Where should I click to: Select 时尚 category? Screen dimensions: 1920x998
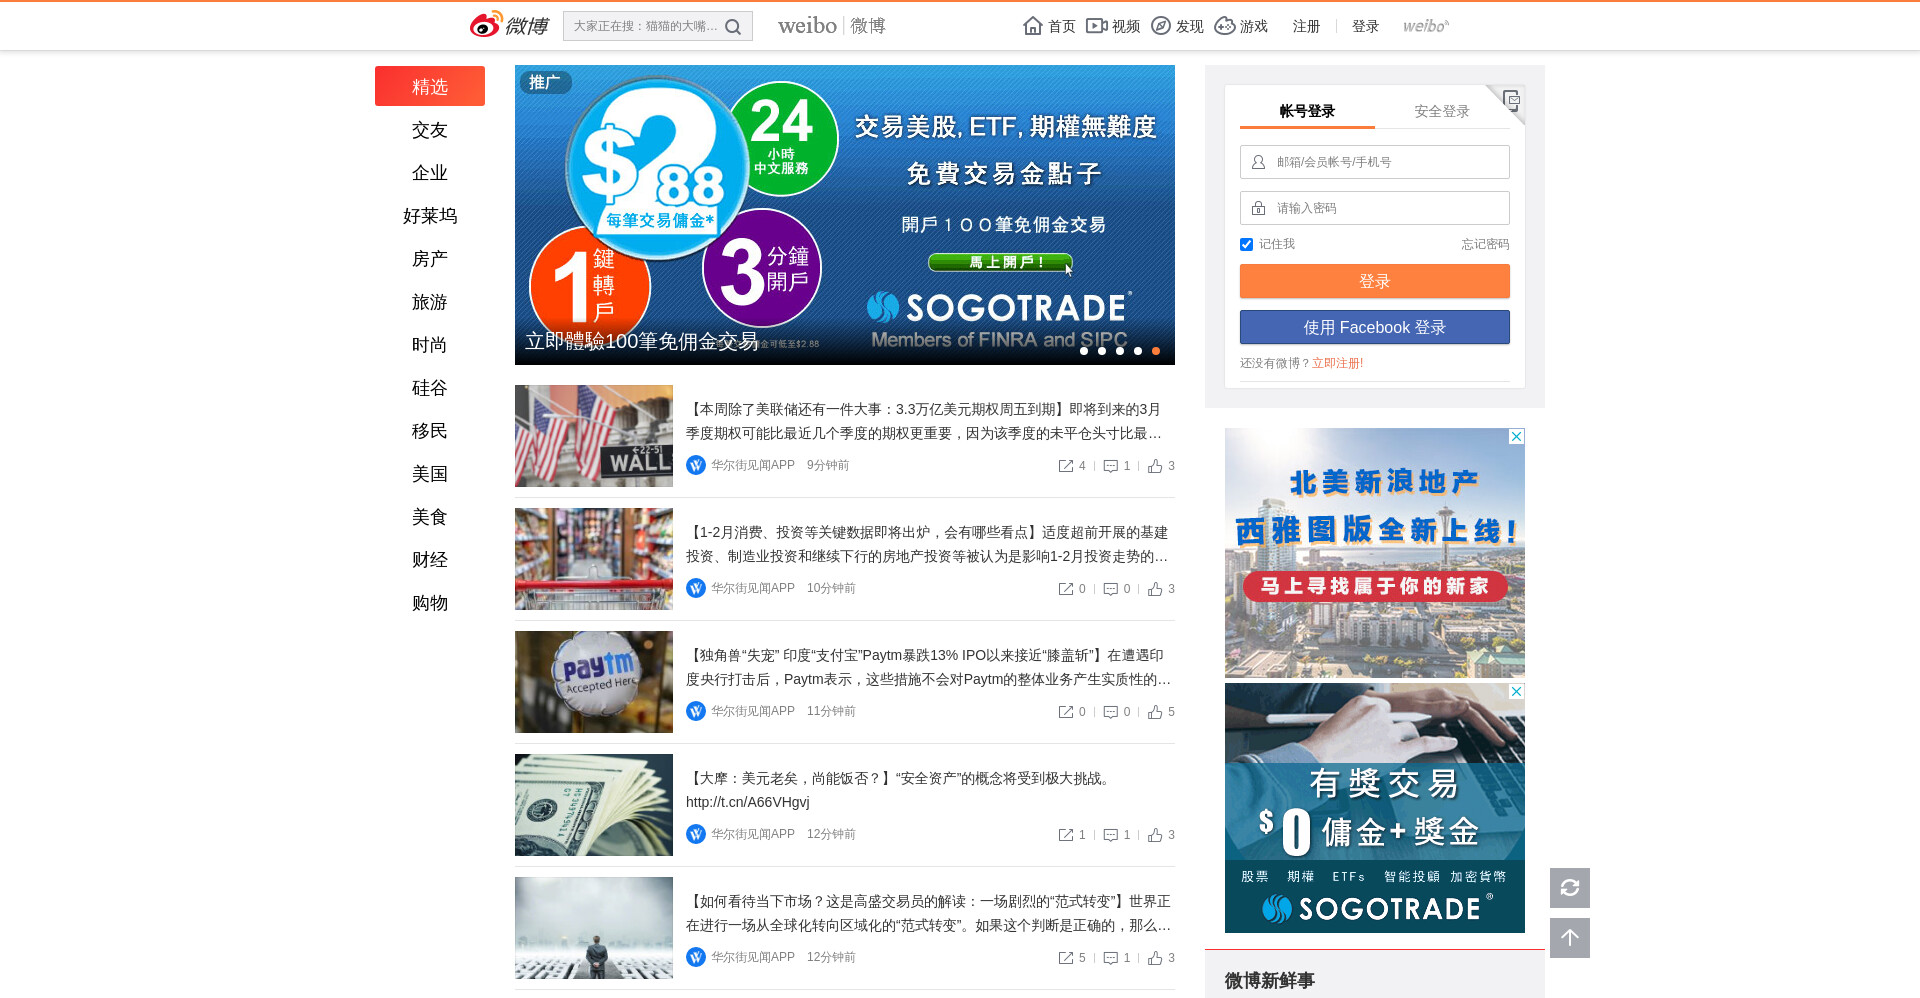click(430, 345)
